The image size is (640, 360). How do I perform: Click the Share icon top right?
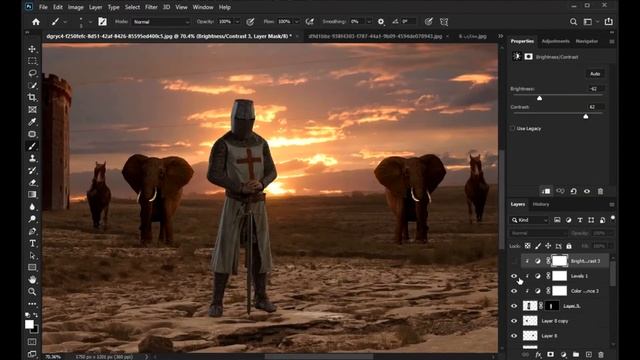609,22
